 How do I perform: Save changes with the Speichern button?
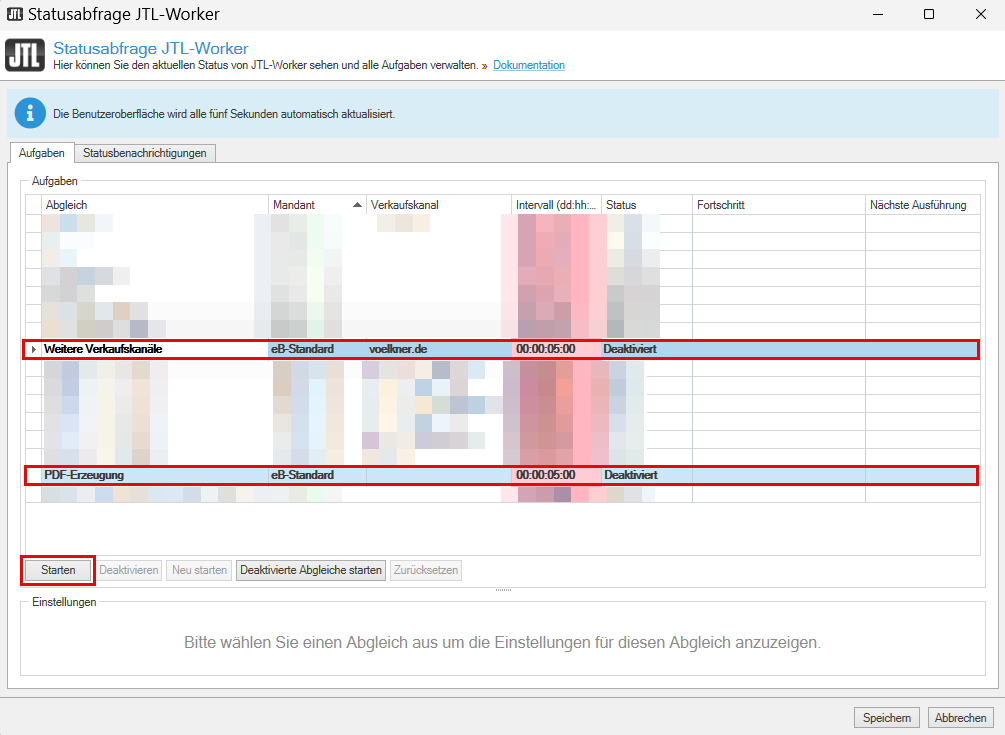[x=886, y=717]
